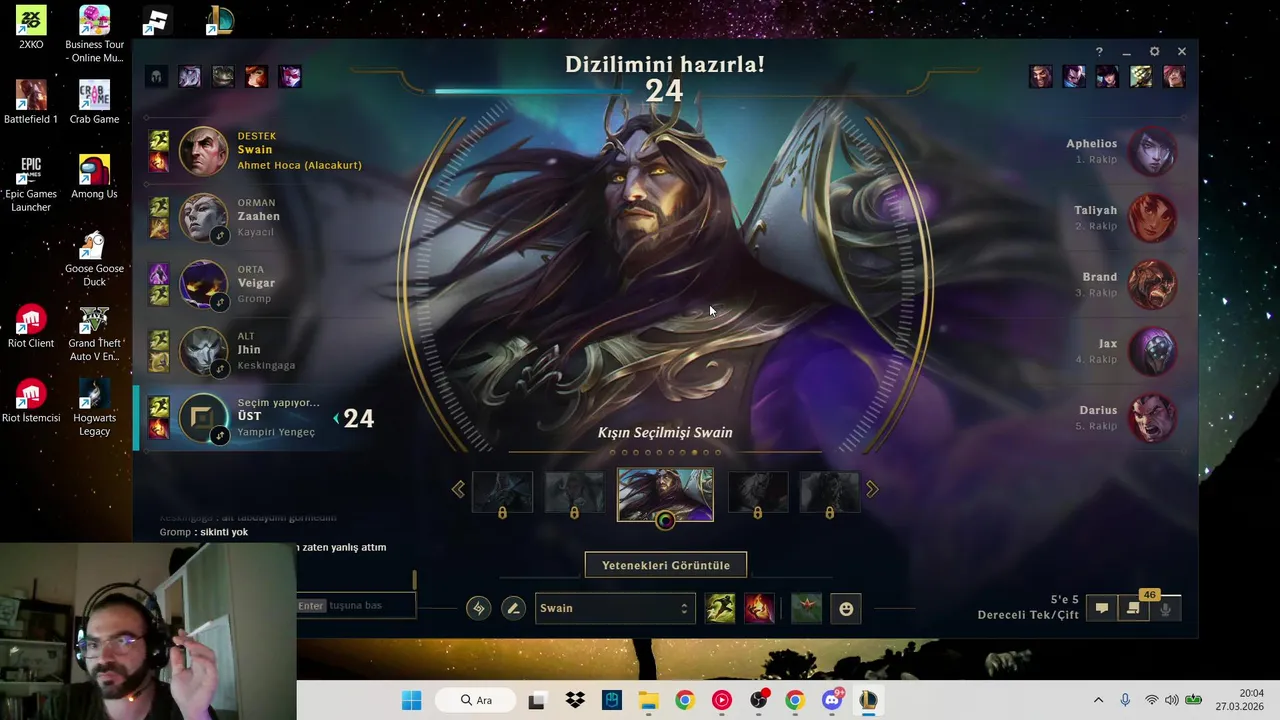Image resolution: width=1280 pixels, height=720 pixels.
Task: Open the ward skin selector icon
Action: (x=806, y=608)
